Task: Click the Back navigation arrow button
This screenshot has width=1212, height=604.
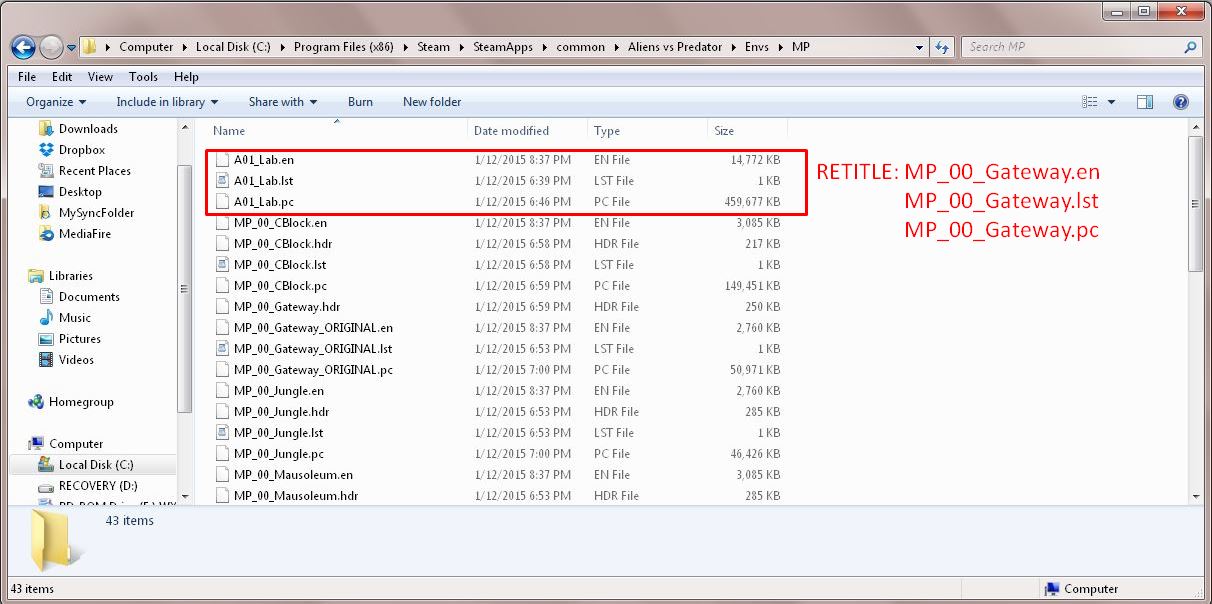Action: click(24, 47)
